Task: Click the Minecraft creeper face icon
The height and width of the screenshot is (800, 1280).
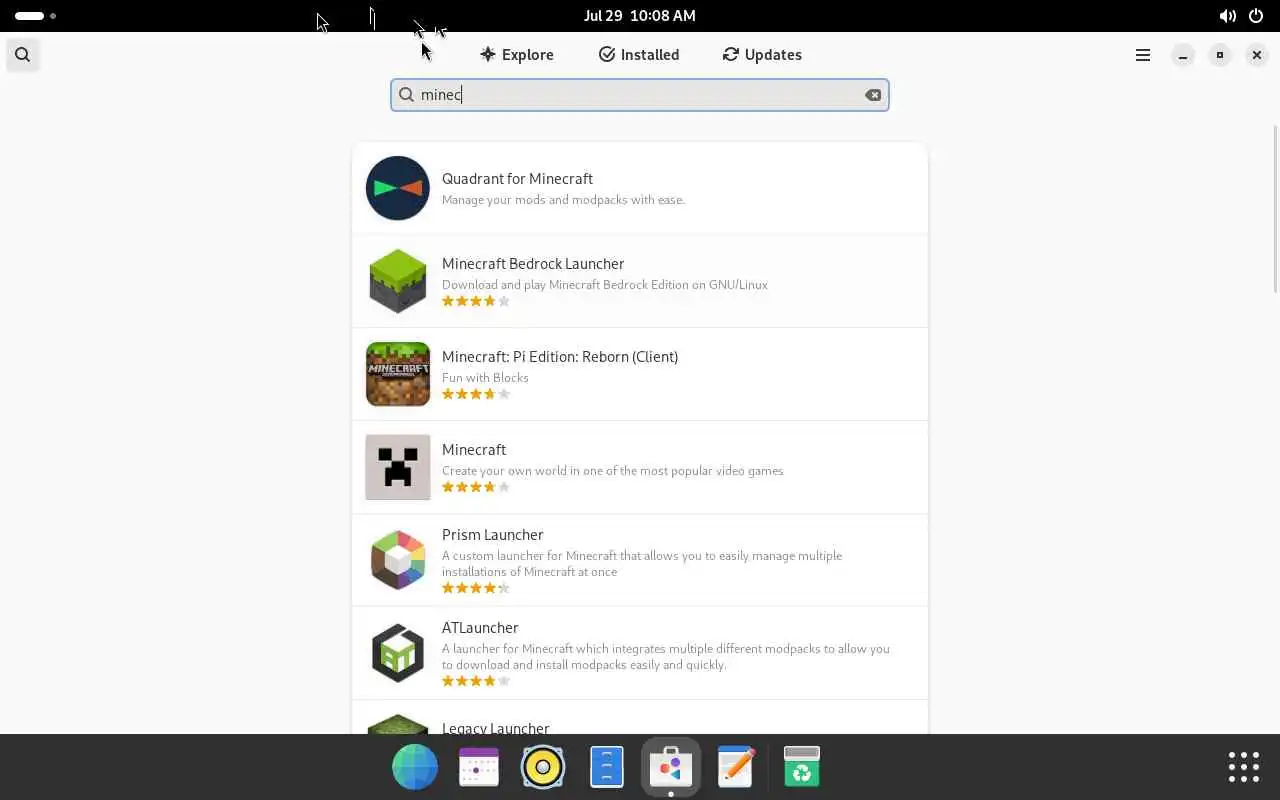Action: [398, 467]
